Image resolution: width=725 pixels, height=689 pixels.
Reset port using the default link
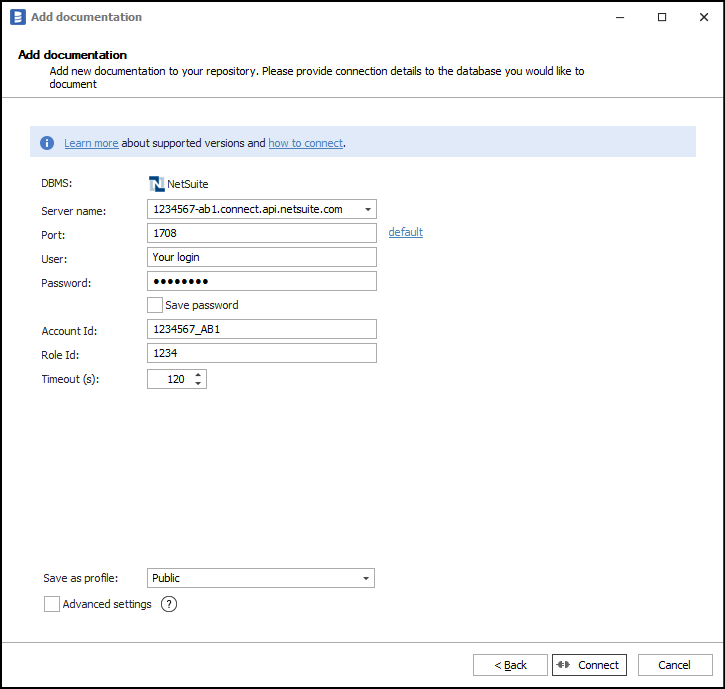pos(405,232)
